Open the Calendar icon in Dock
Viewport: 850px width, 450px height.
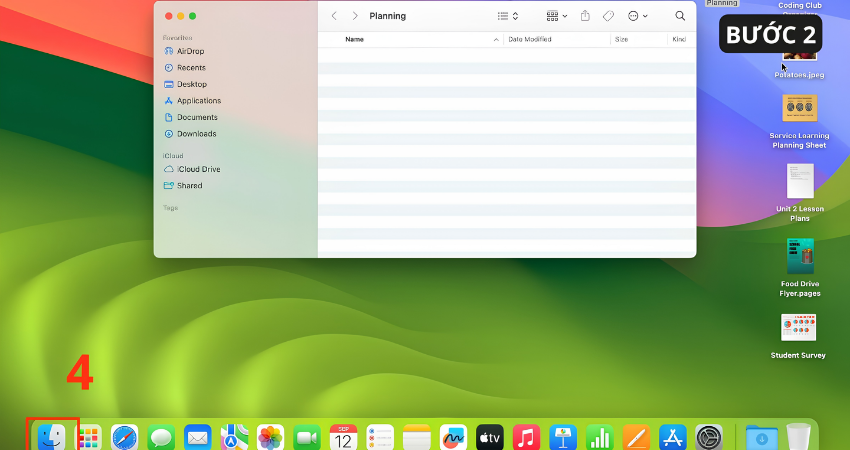pyautogui.click(x=343, y=437)
